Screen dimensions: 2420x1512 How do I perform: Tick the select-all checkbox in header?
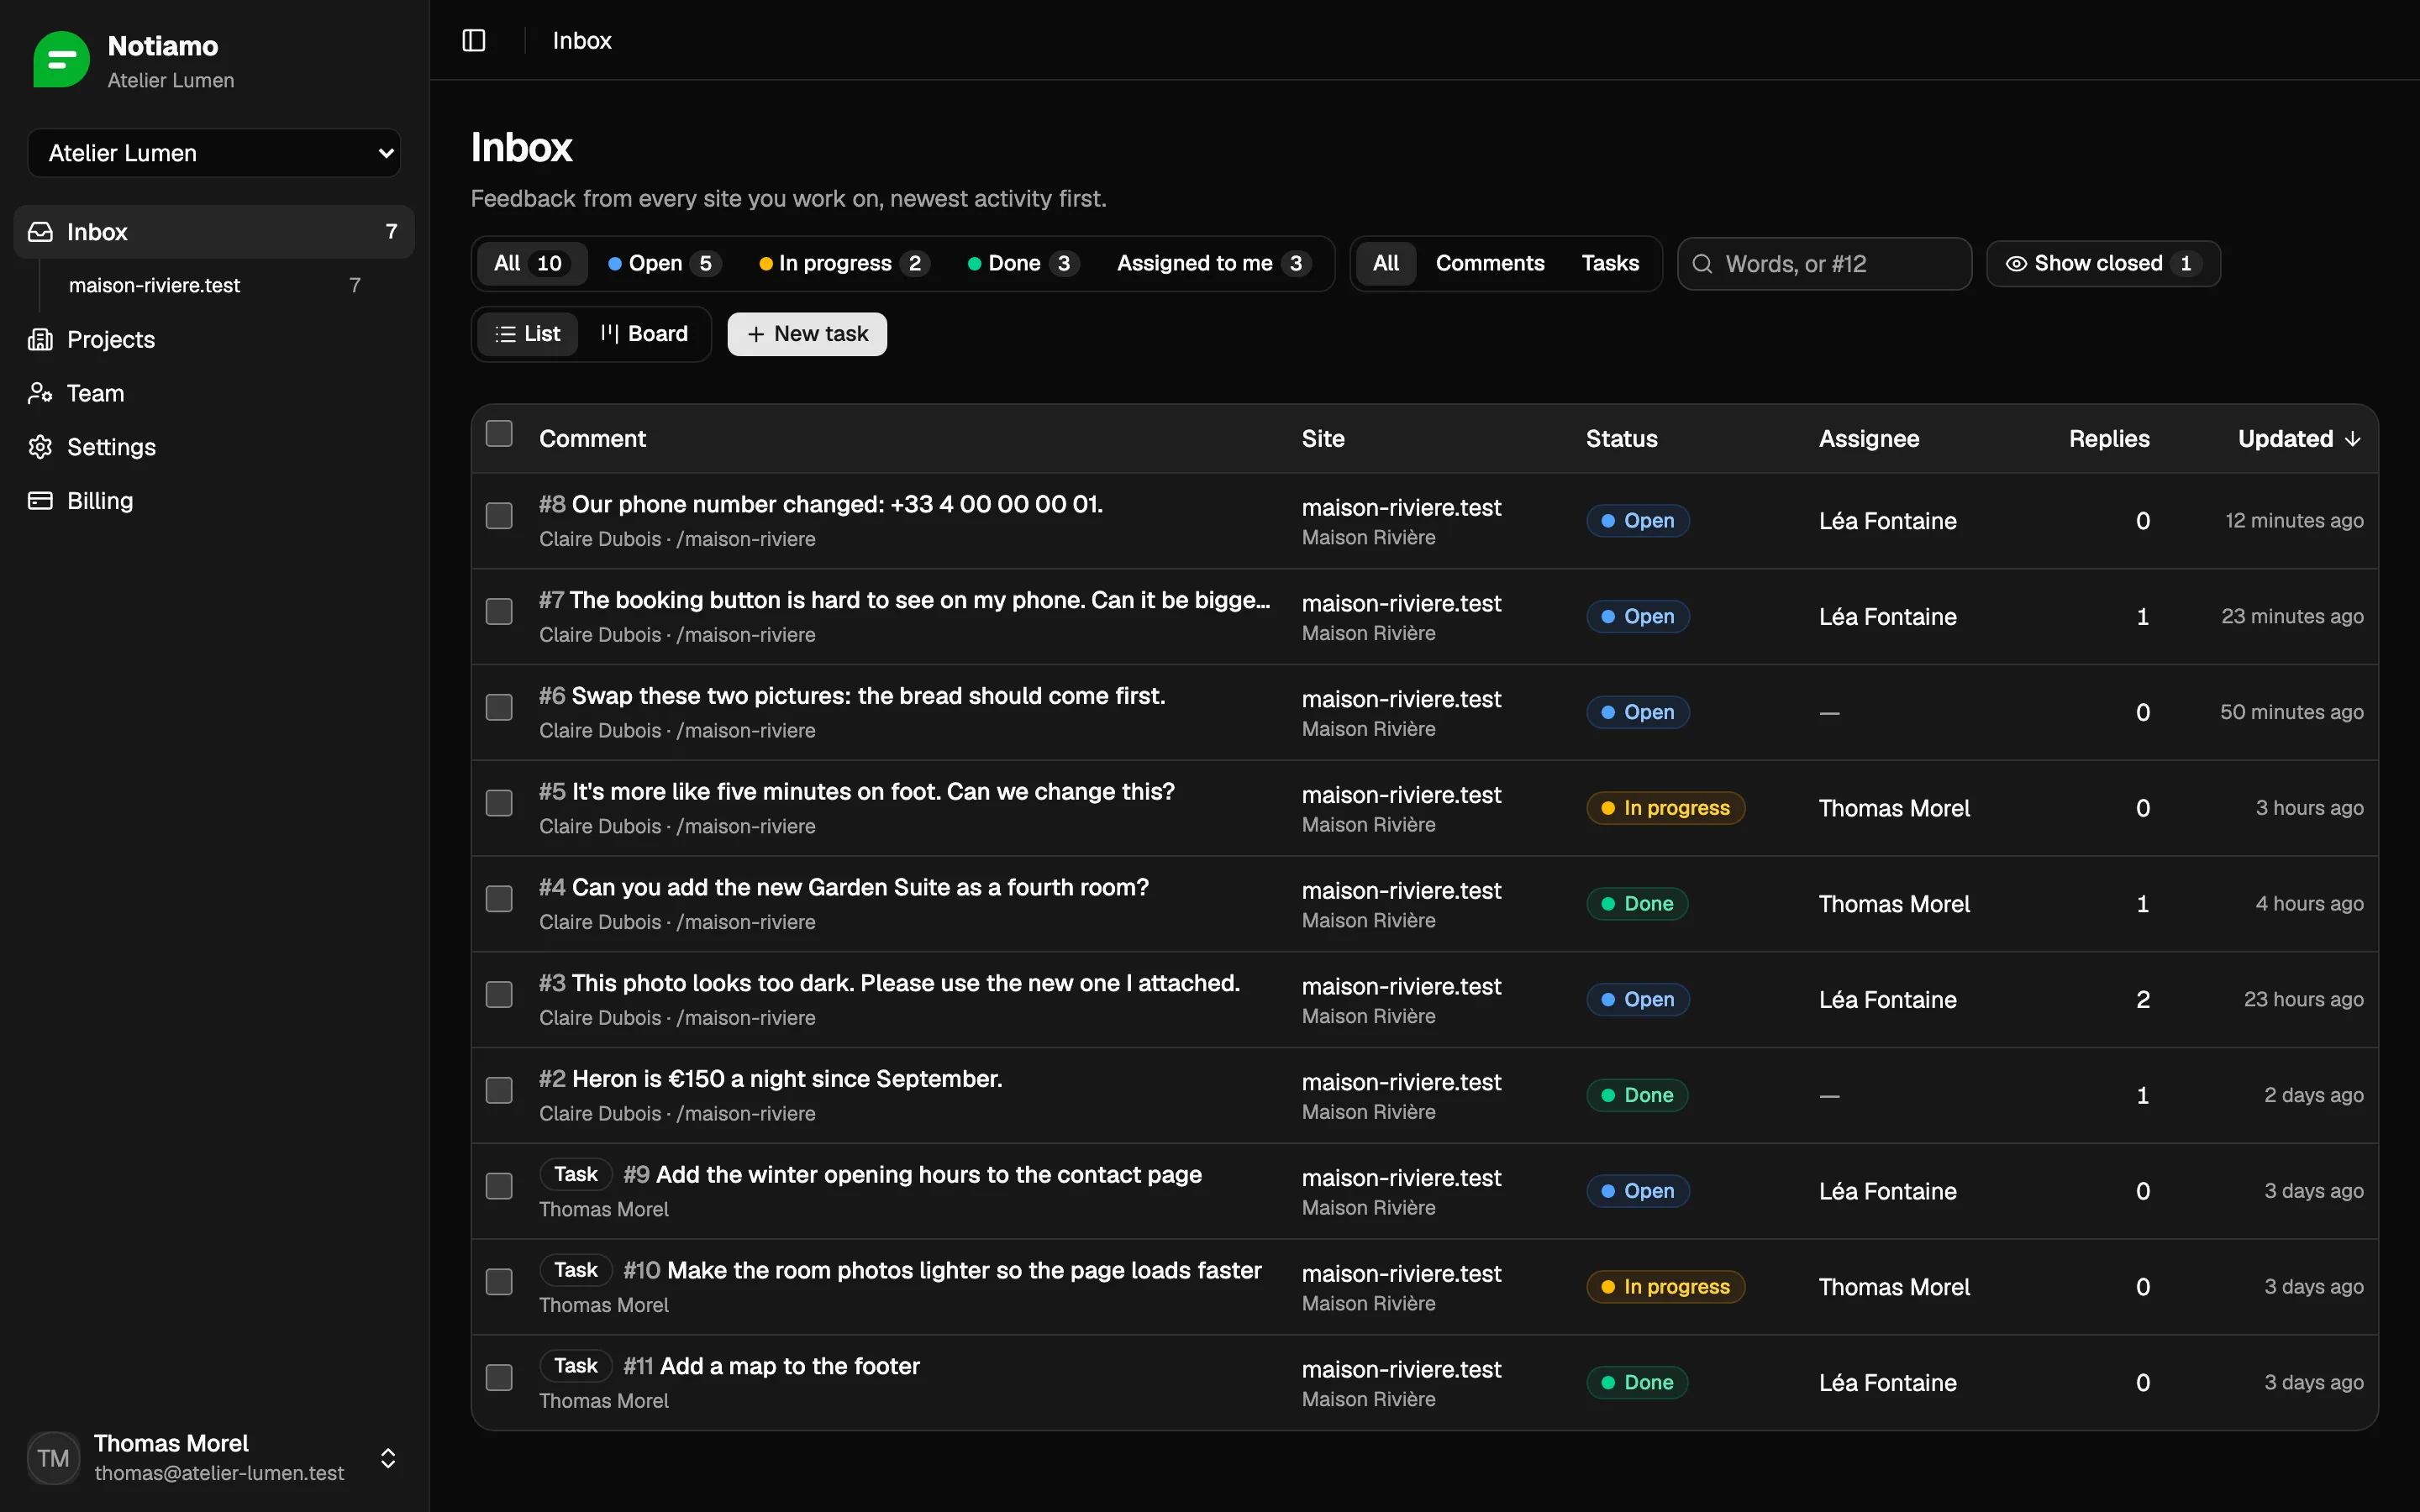pos(499,434)
